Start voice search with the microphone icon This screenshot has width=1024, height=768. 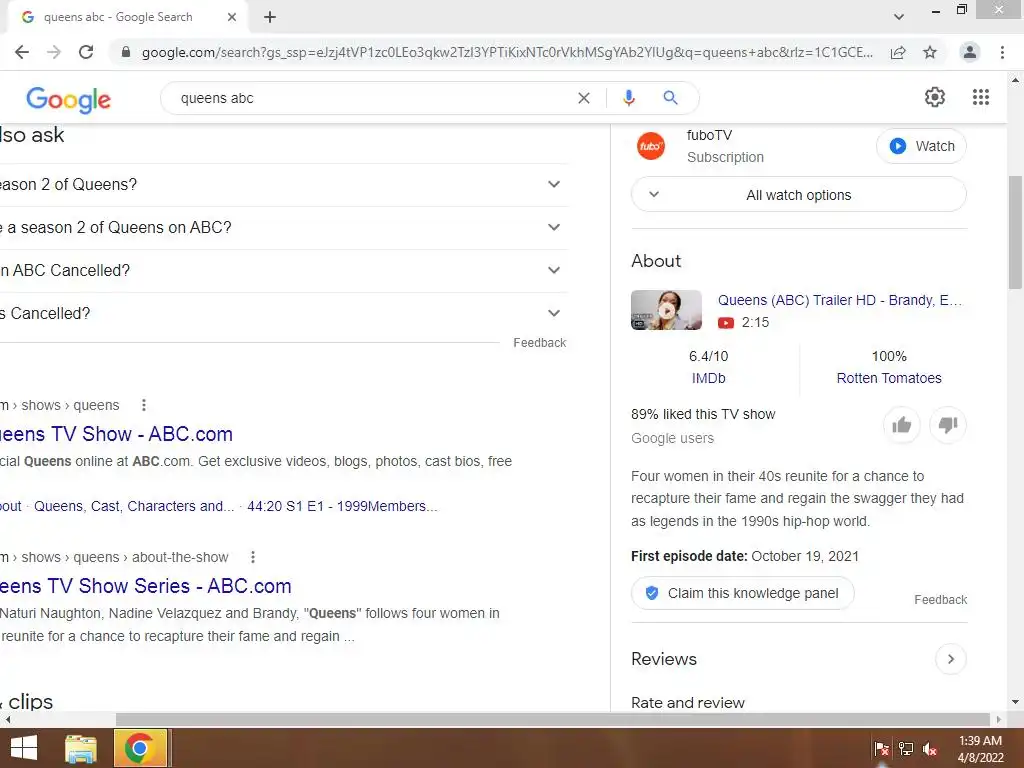pyautogui.click(x=628, y=98)
